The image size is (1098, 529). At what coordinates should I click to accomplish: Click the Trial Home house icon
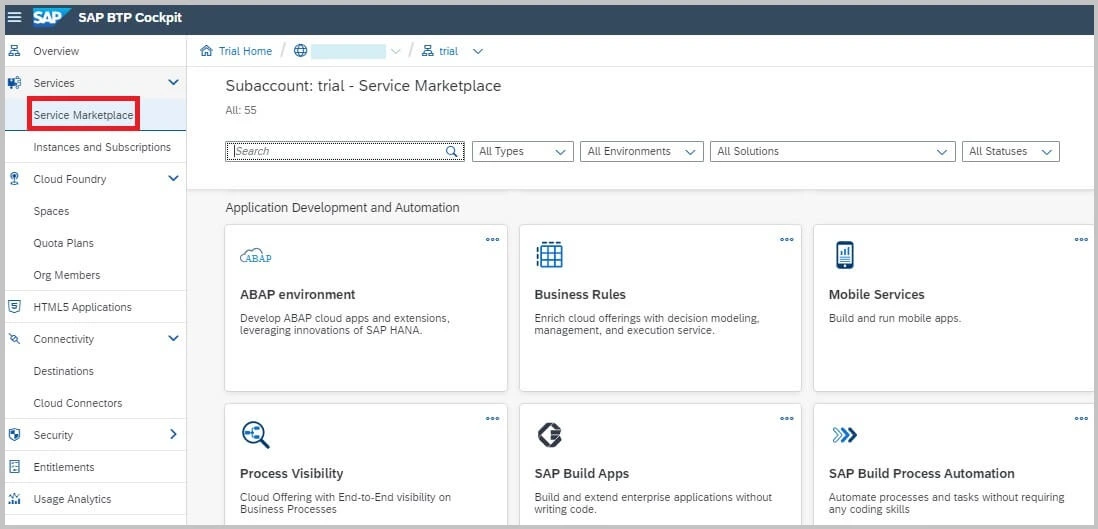tap(206, 51)
